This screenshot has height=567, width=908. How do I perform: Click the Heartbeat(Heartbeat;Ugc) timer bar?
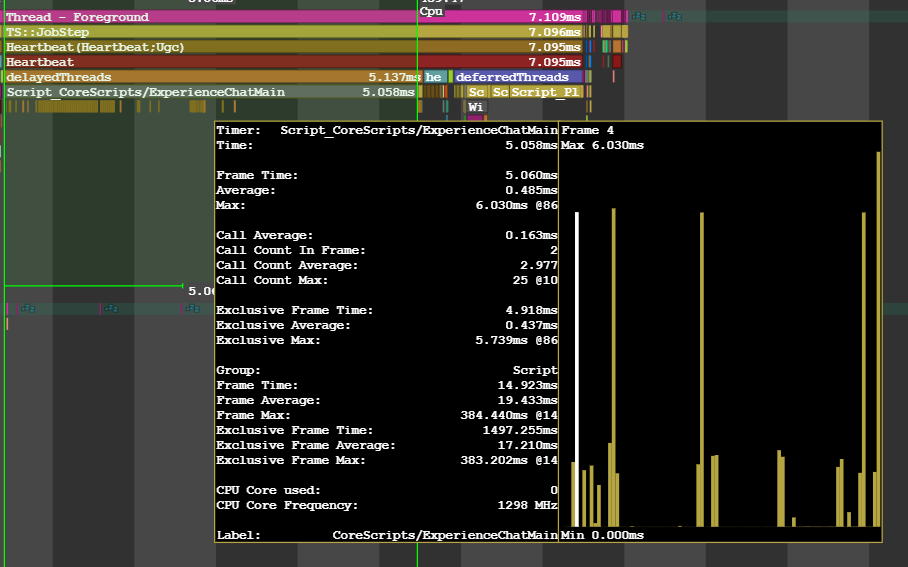[x=294, y=47]
